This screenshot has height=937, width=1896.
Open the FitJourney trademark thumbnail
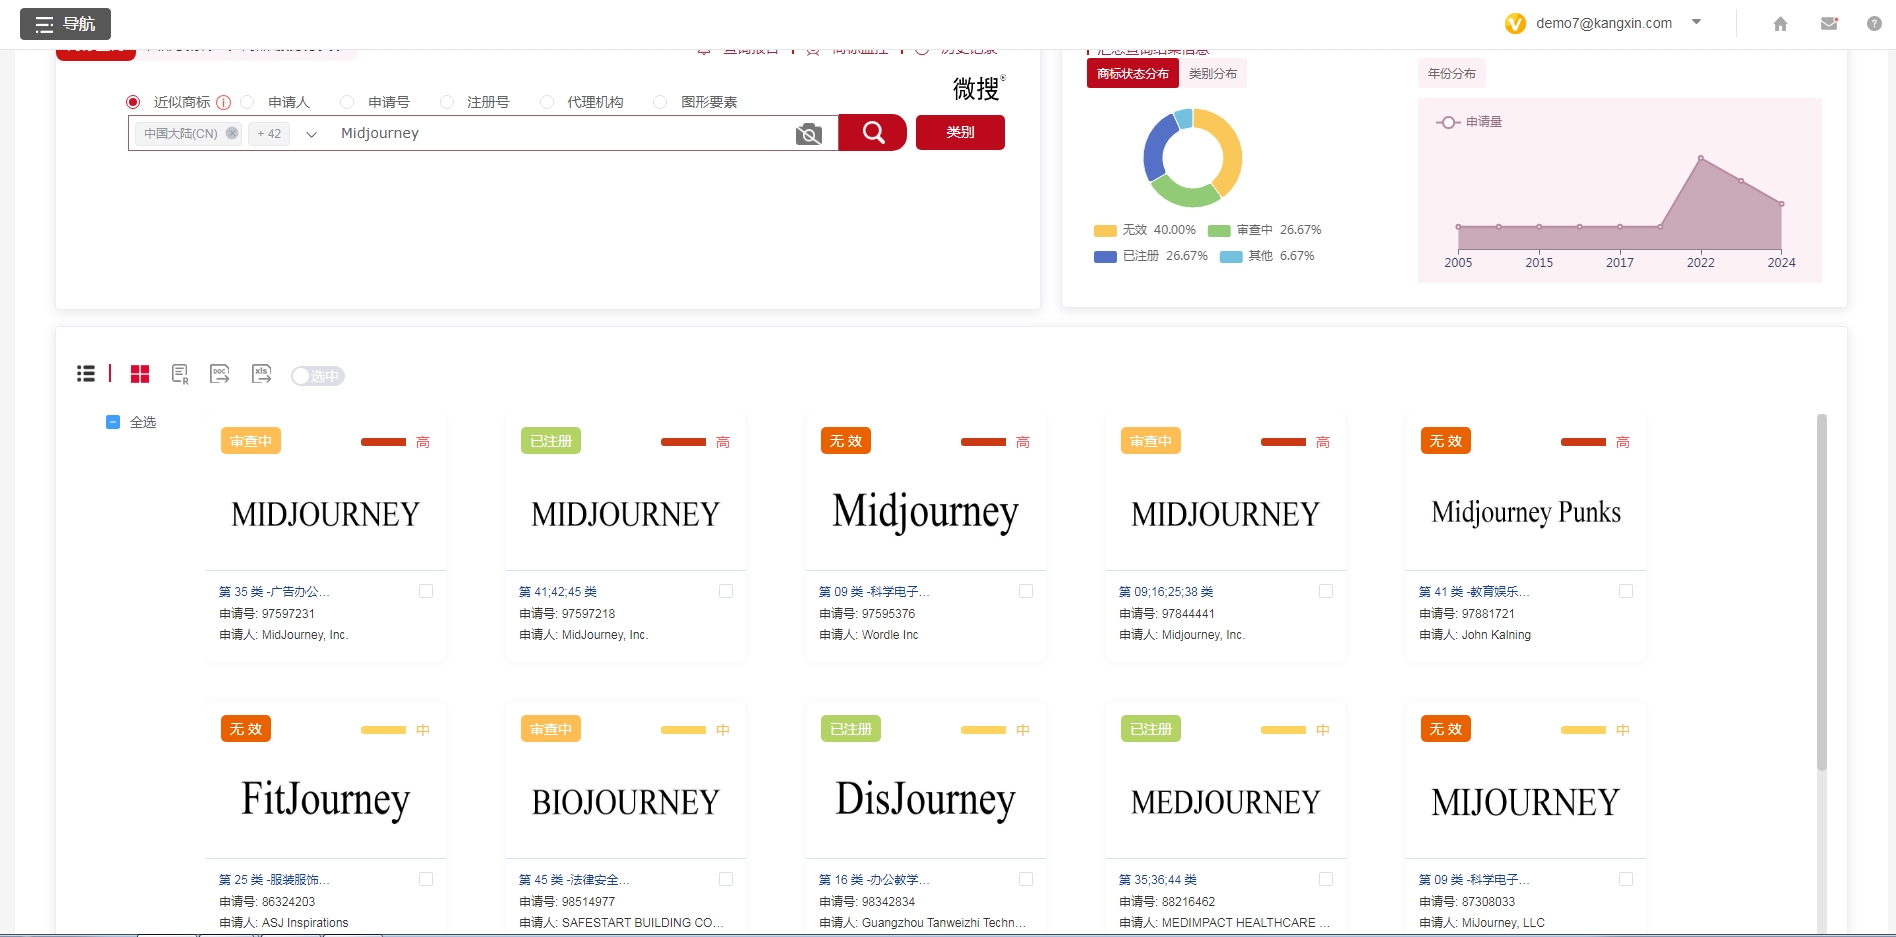coord(326,800)
